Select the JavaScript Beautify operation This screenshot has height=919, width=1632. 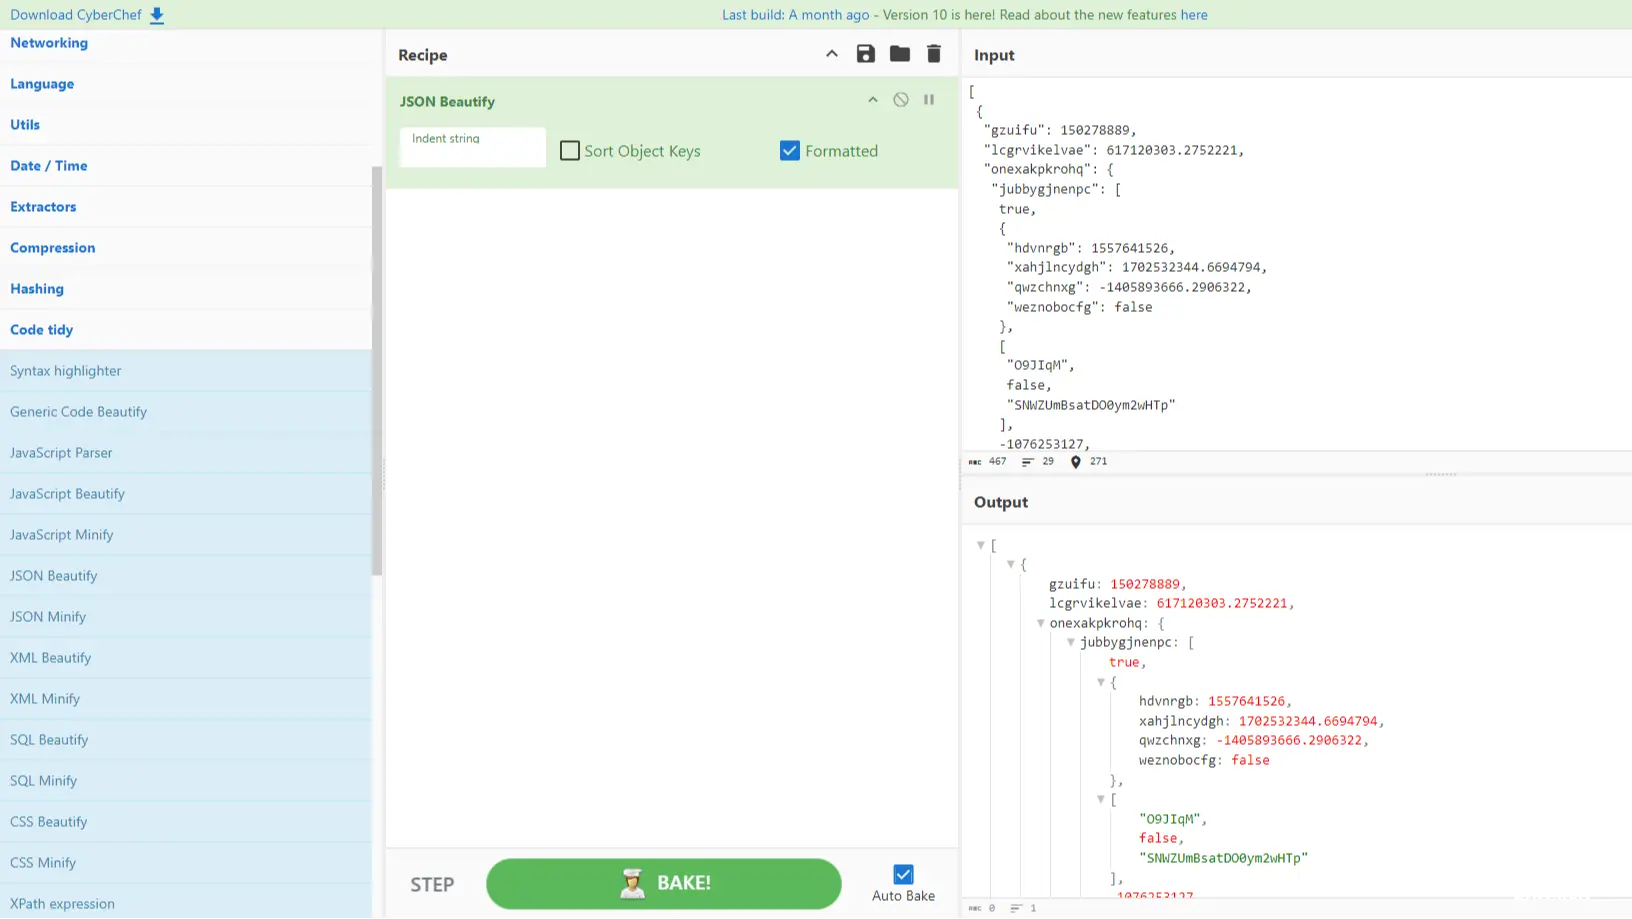click(186, 494)
